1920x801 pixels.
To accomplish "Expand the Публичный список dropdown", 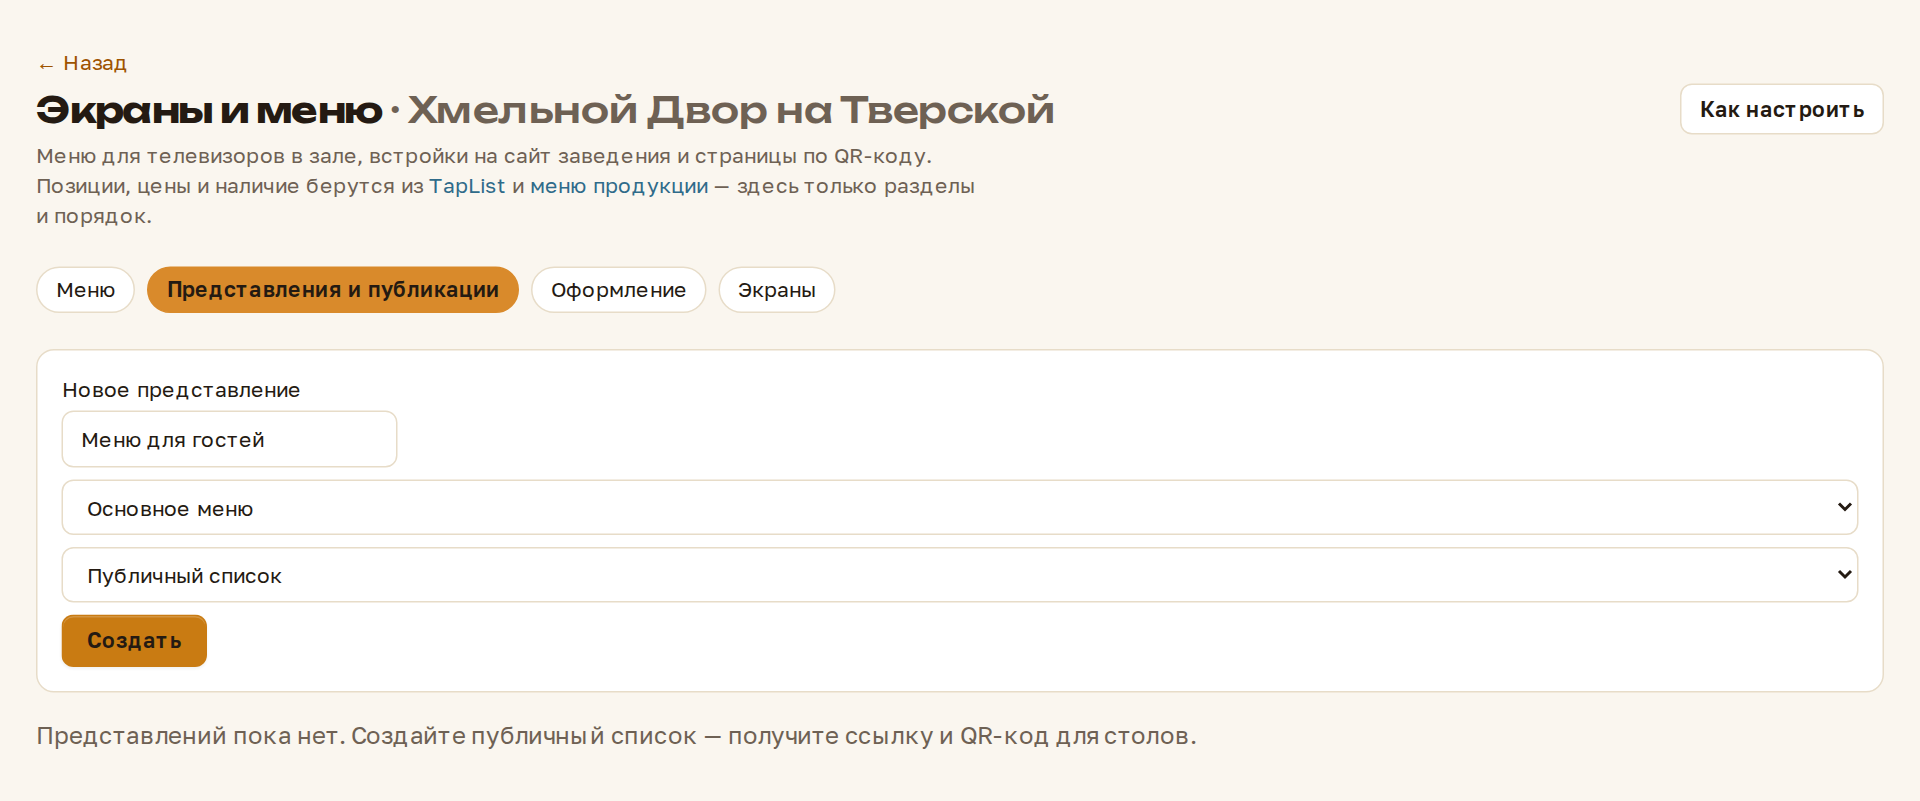I will (960, 575).
